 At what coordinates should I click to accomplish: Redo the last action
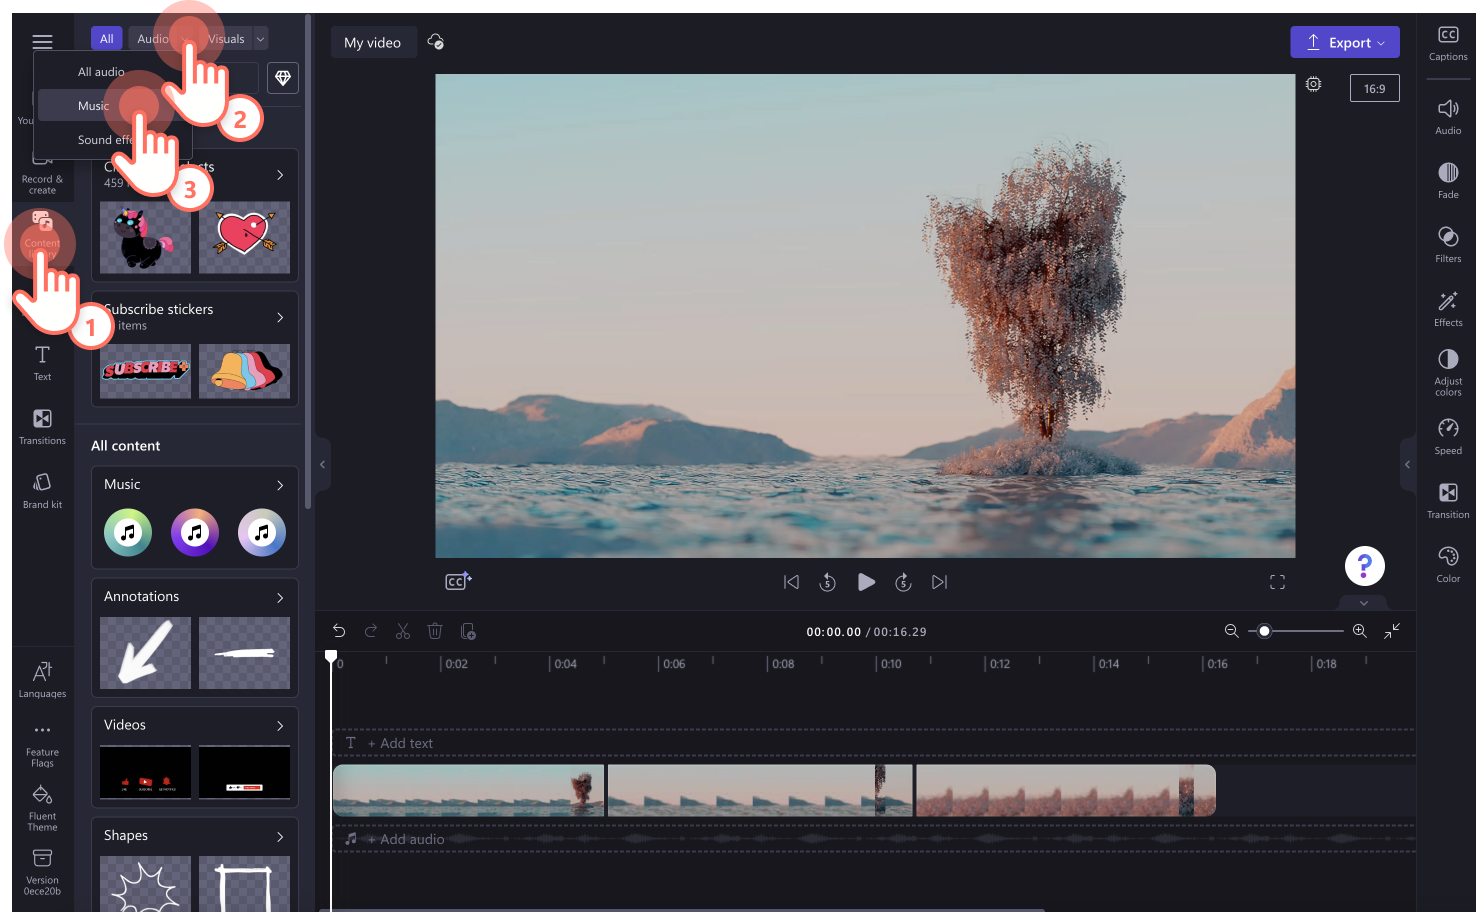point(371,631)
